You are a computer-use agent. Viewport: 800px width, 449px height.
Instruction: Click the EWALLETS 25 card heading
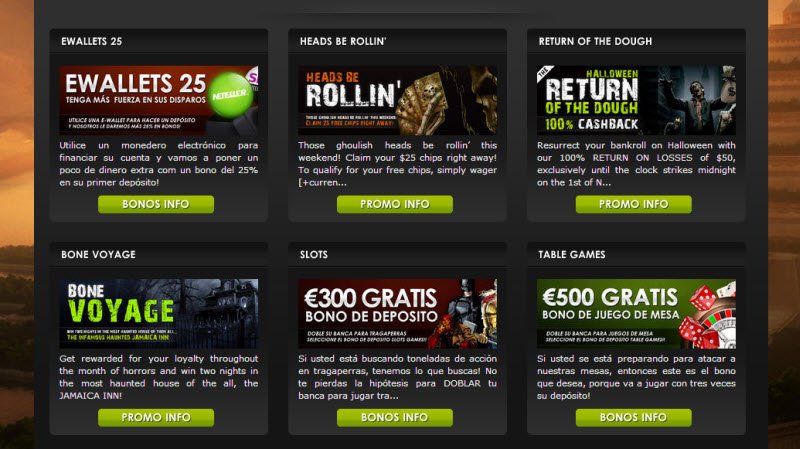coord(92,41)
